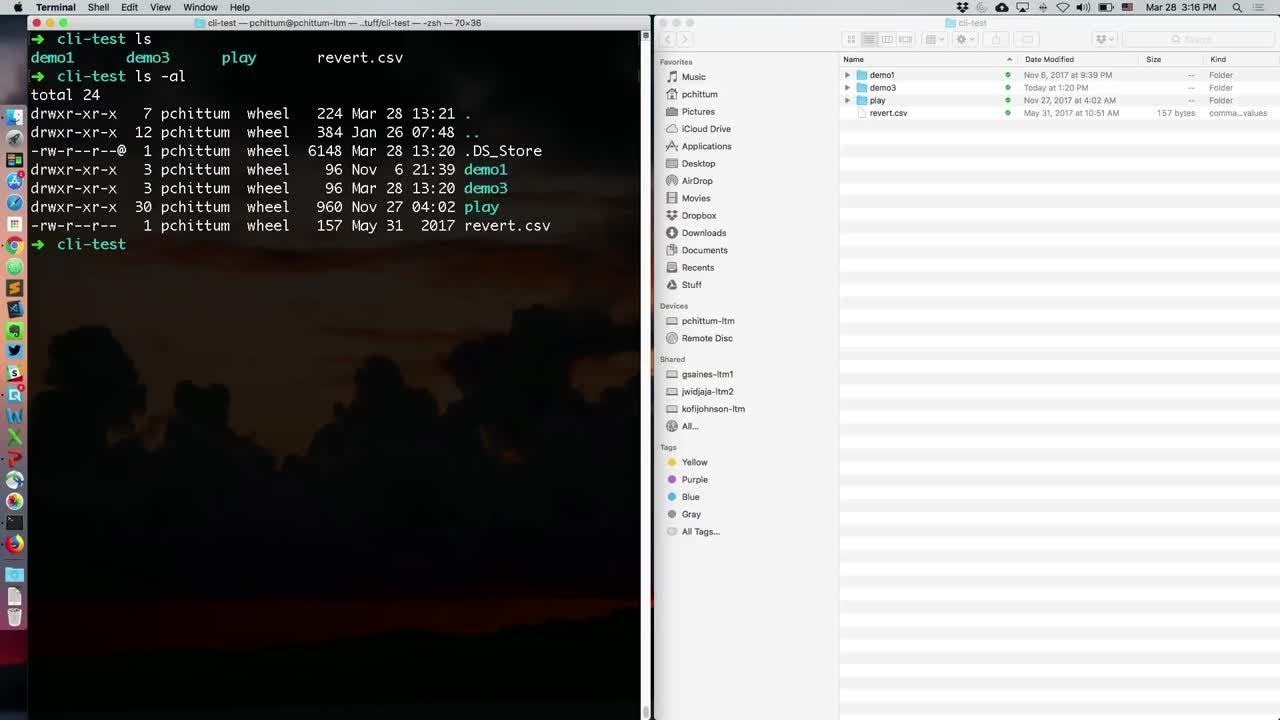Open the Help menu
Screen dimensions: 1280x720
(x=239, y=7)
